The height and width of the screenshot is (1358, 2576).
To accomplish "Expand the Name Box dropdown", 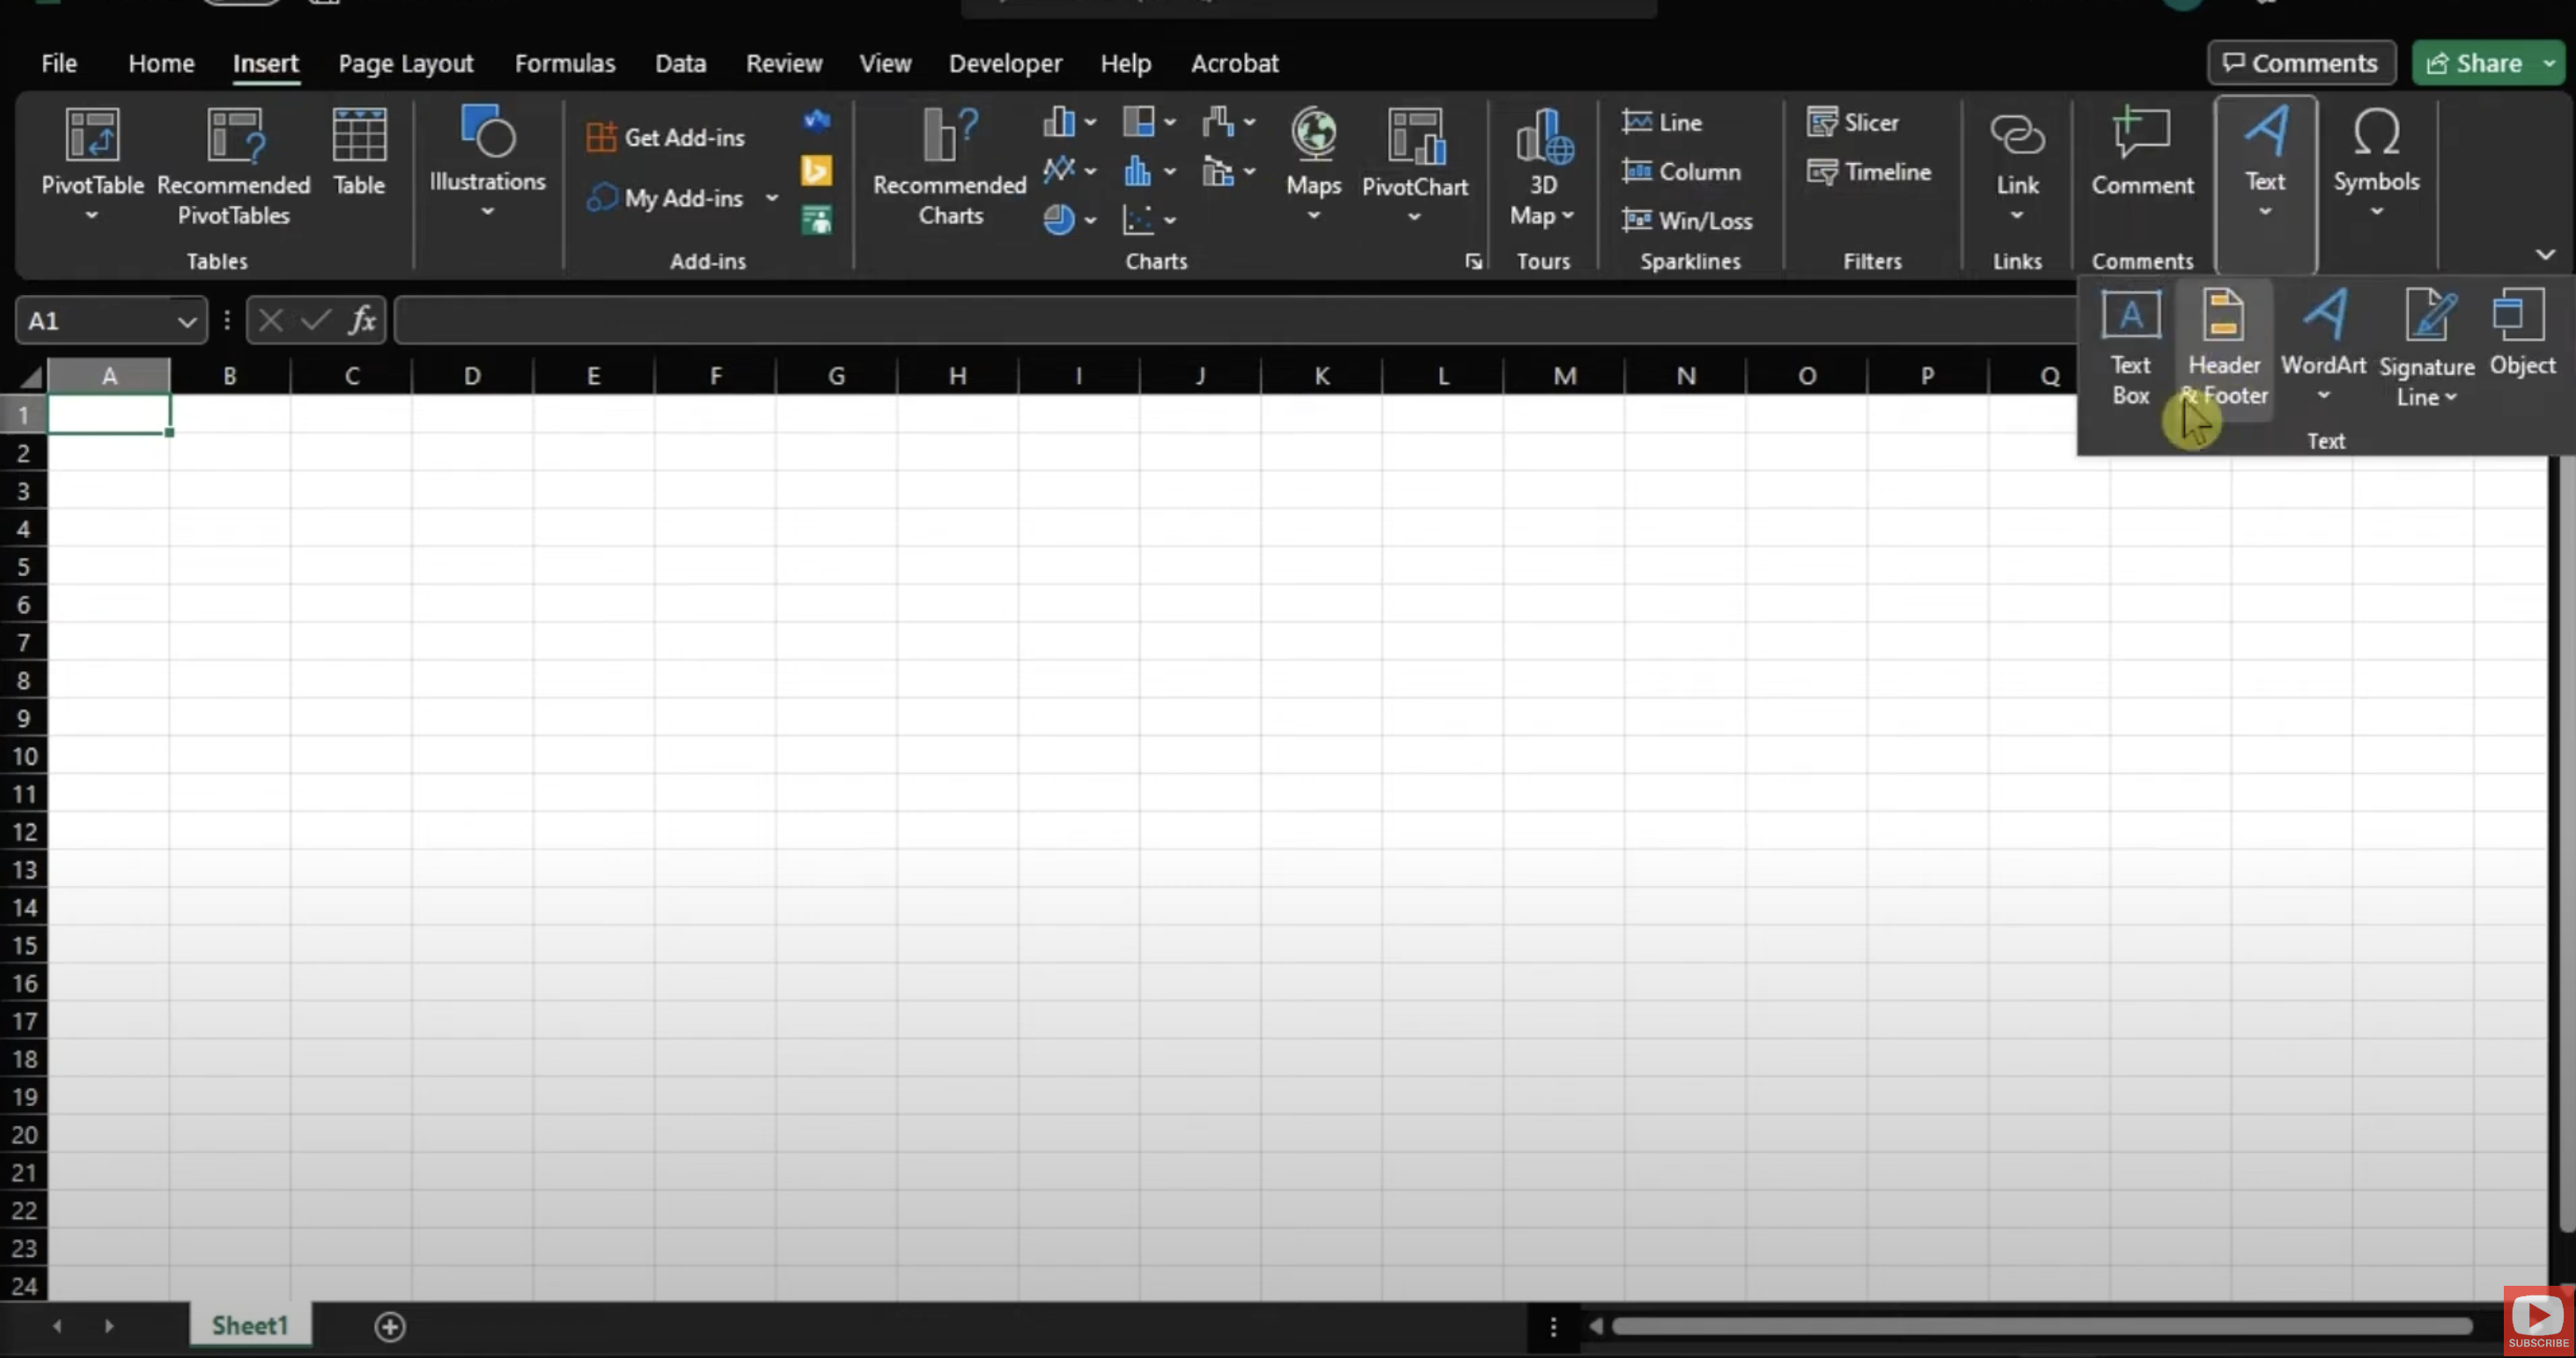I will pyautogui.click(x=186, y=322).
